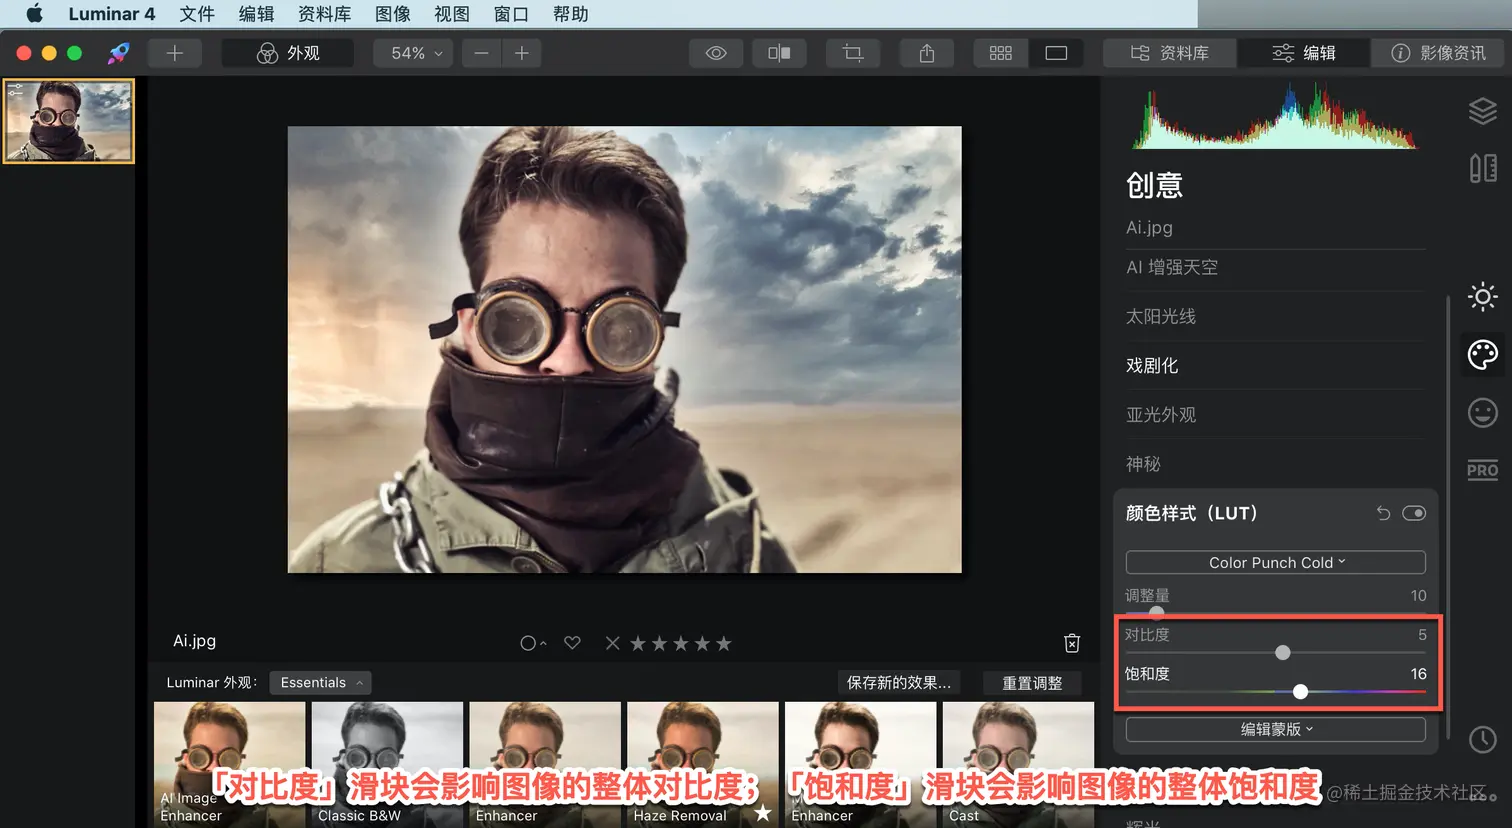Open the history clock icon
This screenshot has height=828, width=1512.
pyautogui.click(x=1482, y=739)
